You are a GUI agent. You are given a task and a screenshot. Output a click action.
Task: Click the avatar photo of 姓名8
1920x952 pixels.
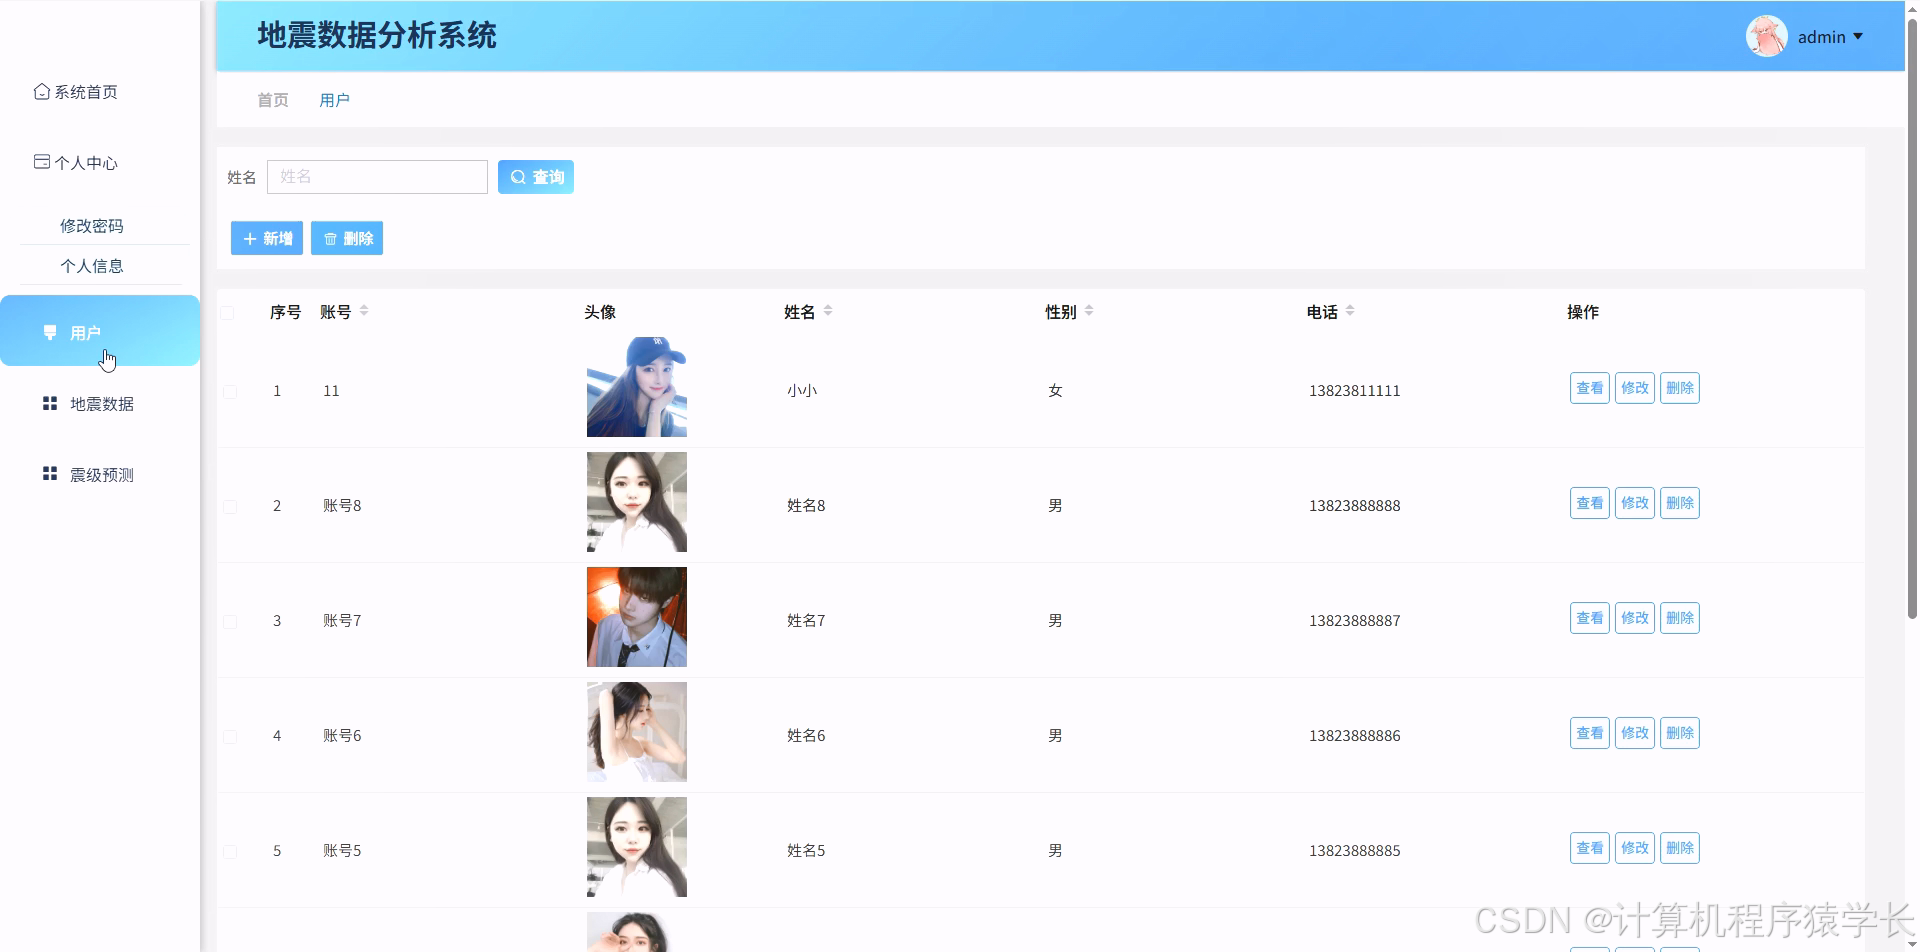637,502
